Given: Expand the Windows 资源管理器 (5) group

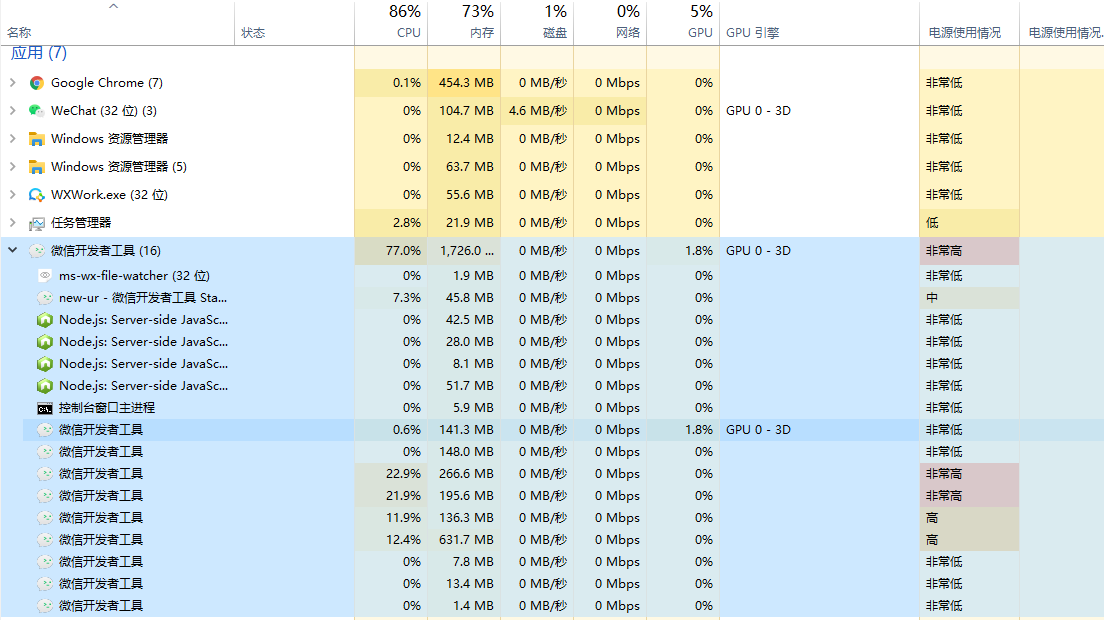Looking at the screenshot, I should 13,167.
